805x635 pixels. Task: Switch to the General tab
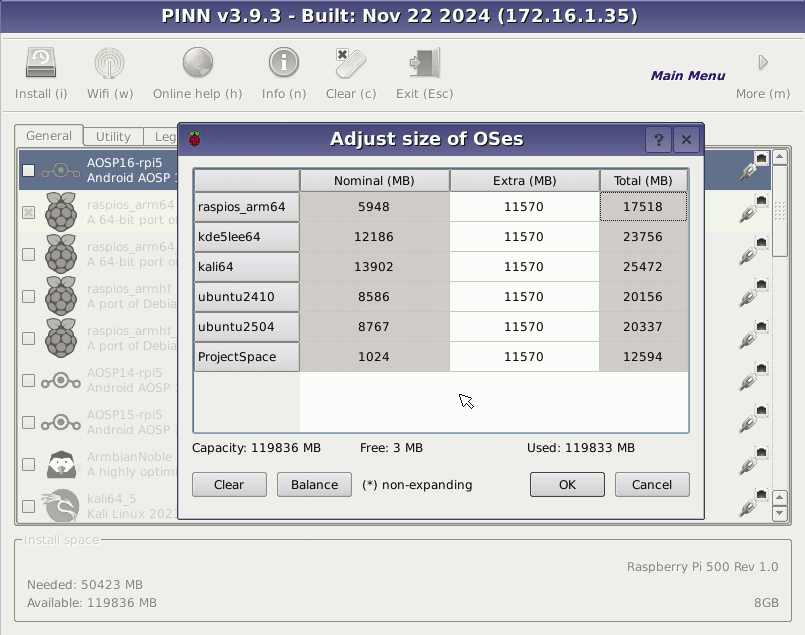point(49,136)
